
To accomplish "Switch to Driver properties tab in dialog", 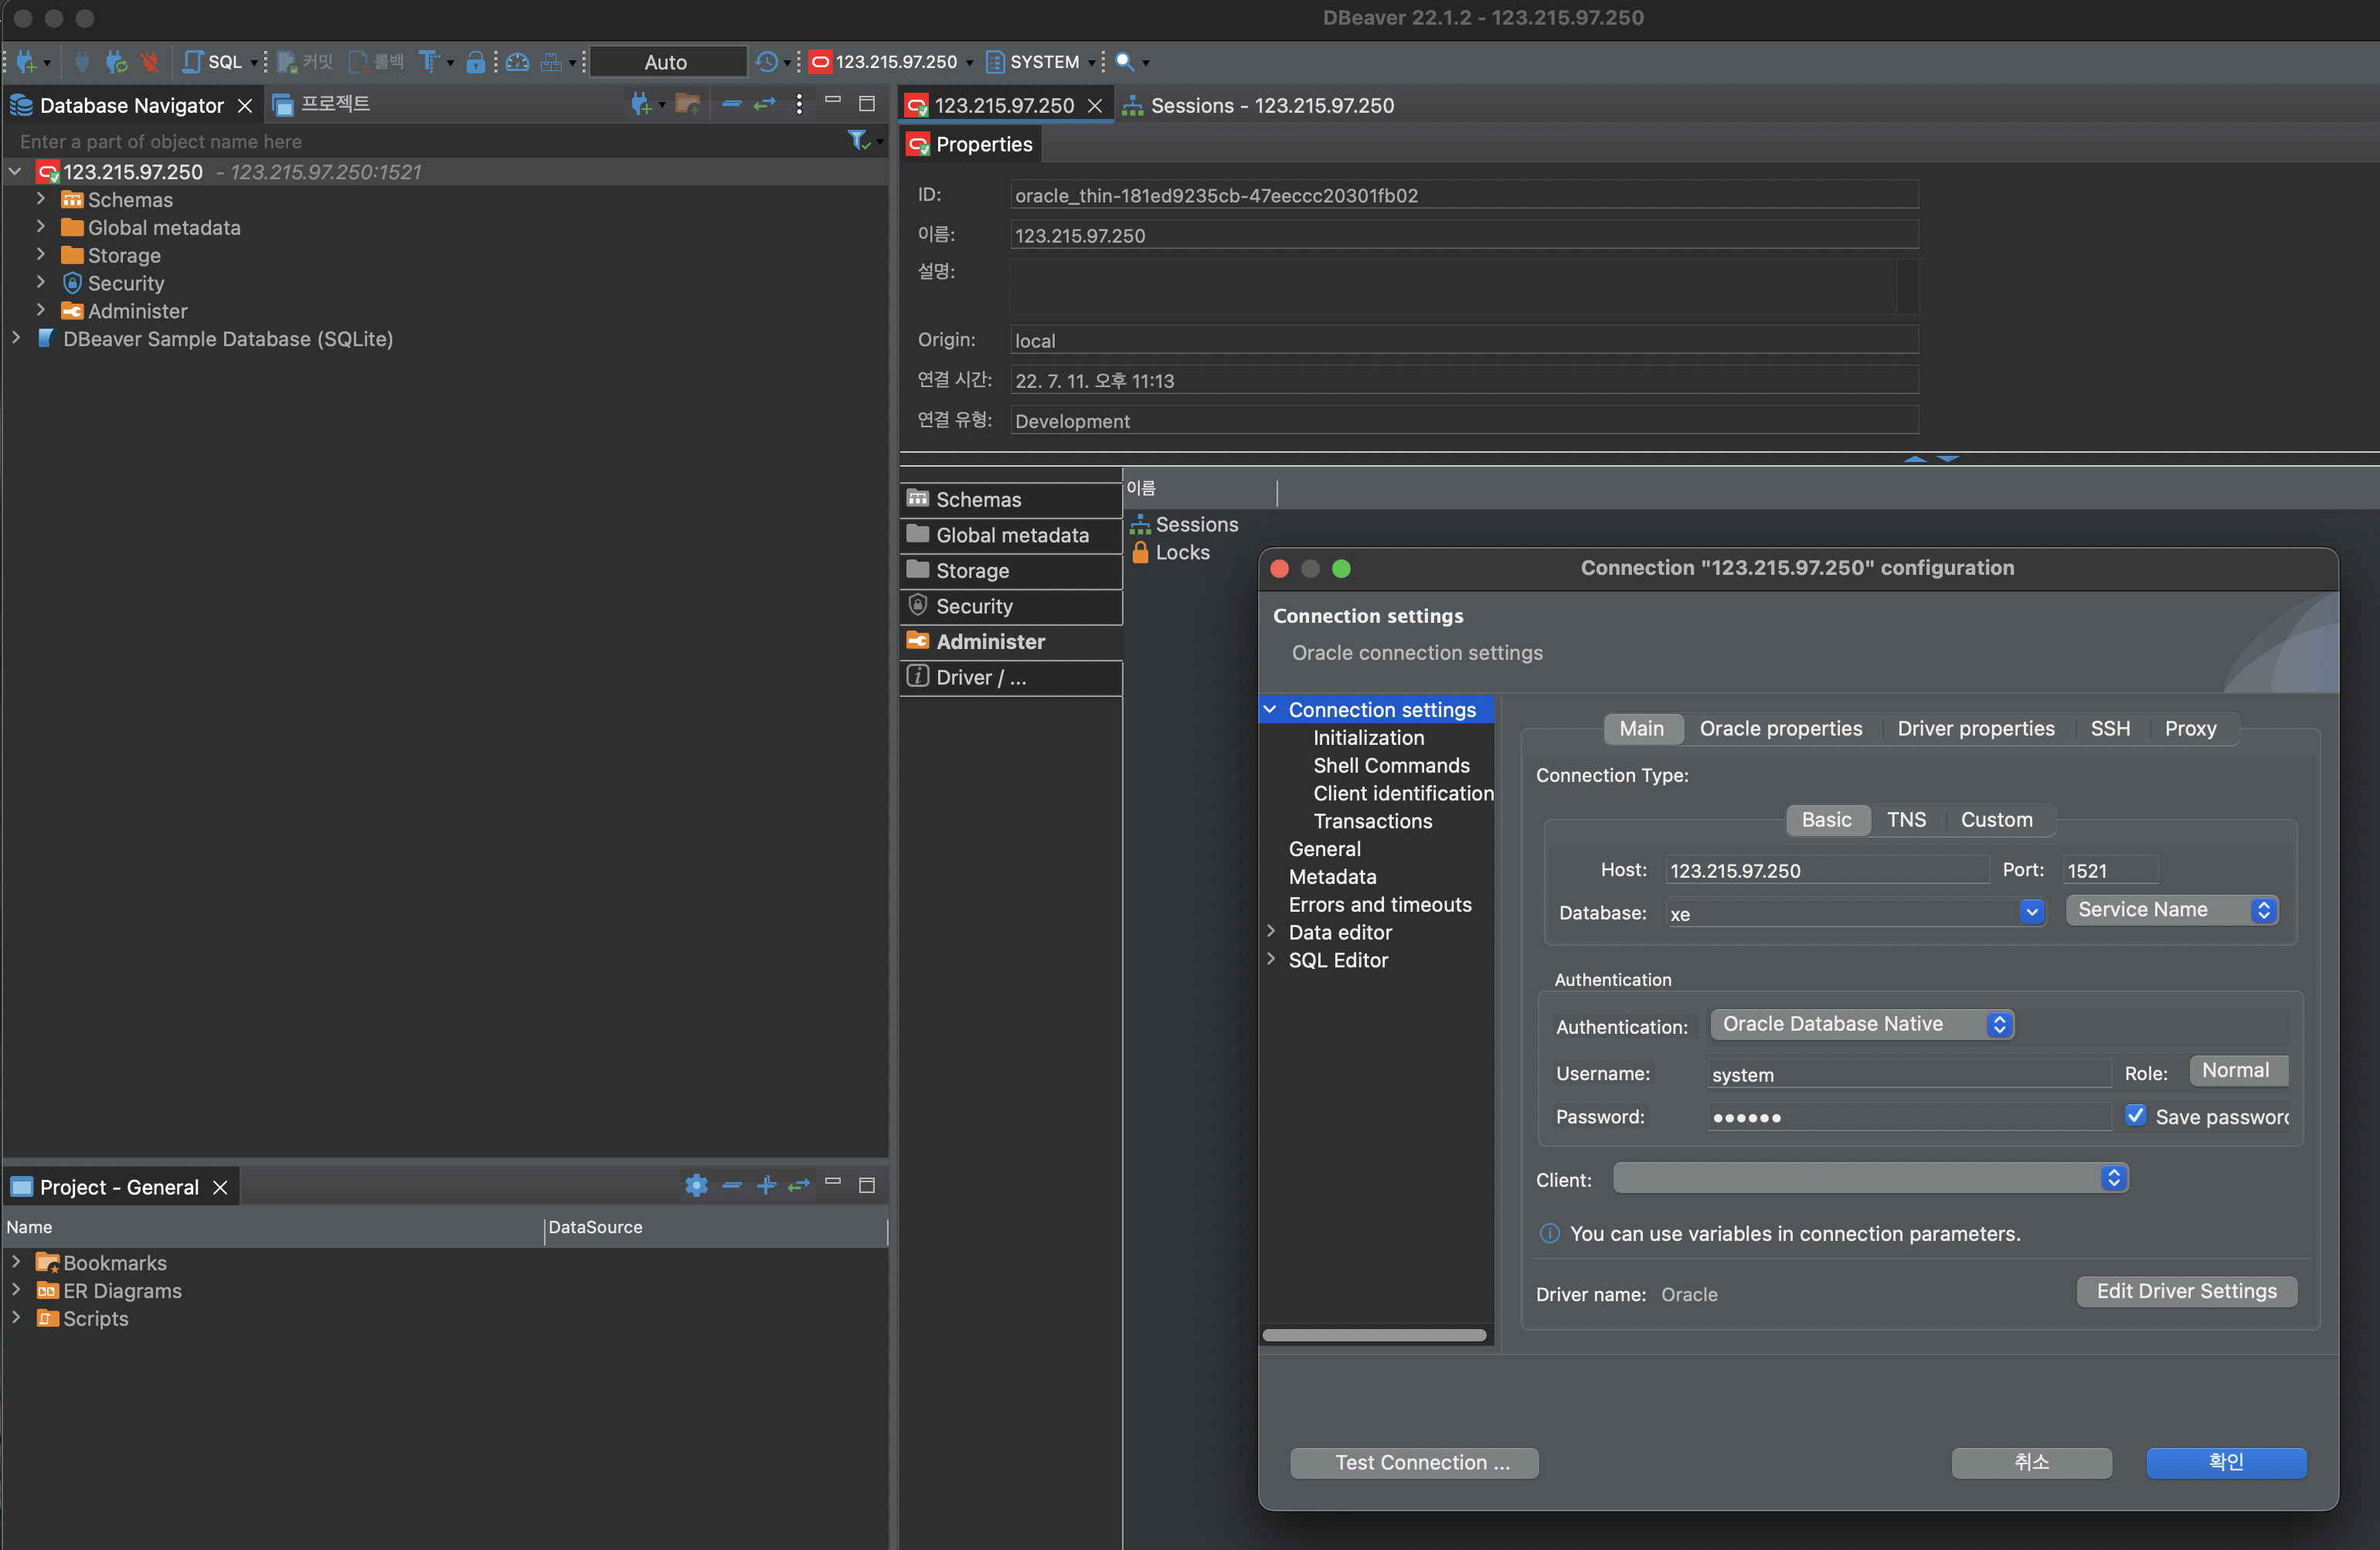I will click(x=1976, y=729).
